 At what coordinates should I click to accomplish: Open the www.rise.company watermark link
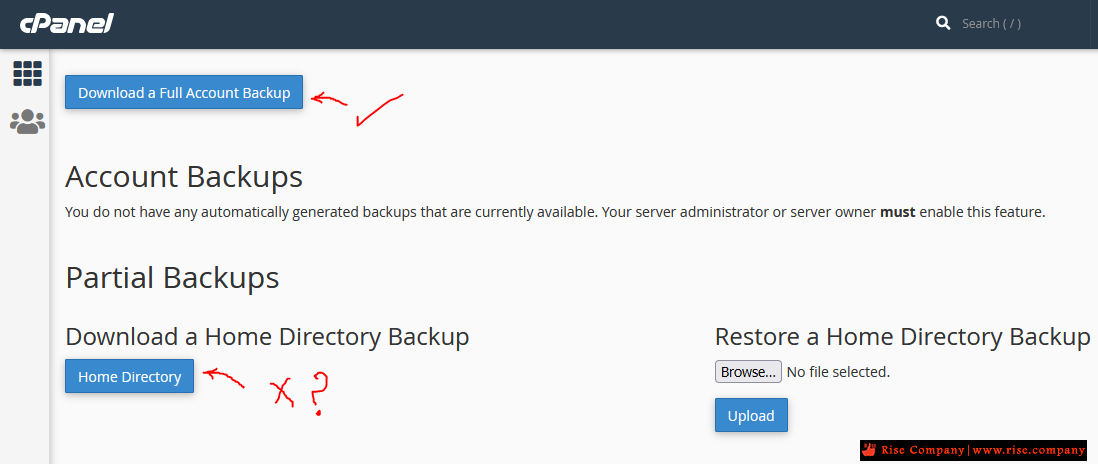1029,450
